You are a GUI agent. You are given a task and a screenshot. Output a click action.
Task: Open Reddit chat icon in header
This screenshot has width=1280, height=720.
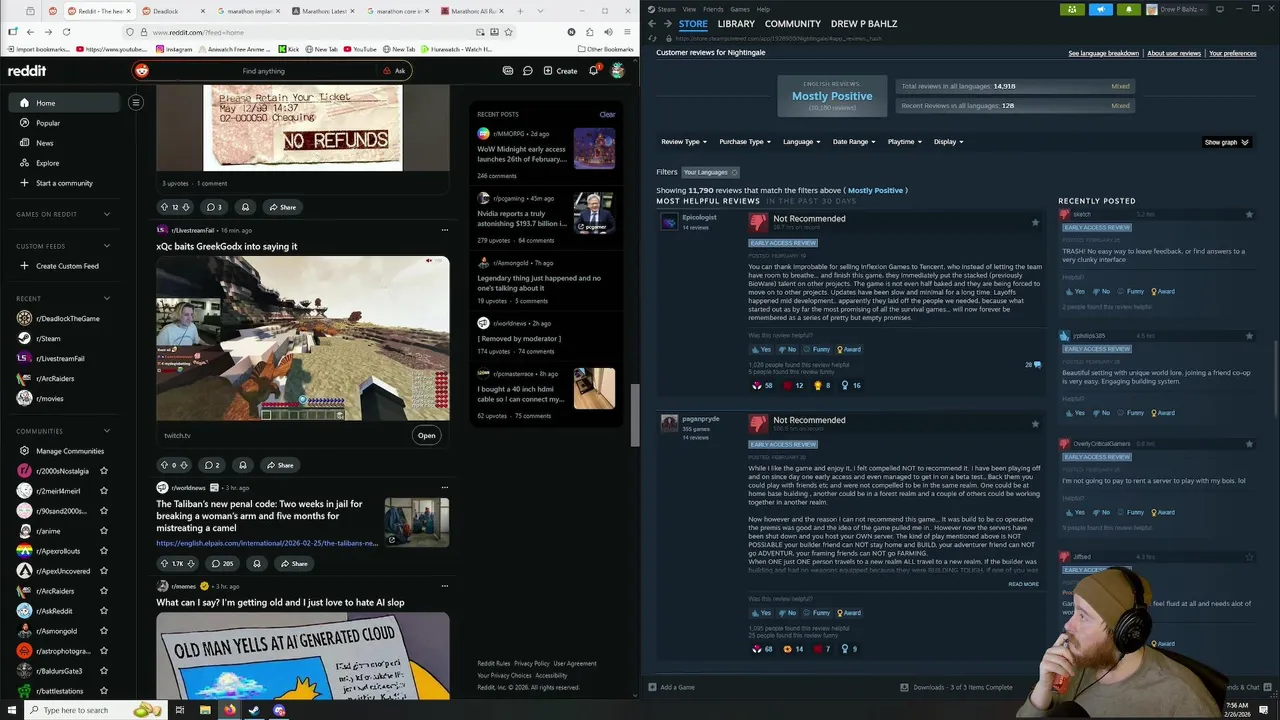pos(527,71)
